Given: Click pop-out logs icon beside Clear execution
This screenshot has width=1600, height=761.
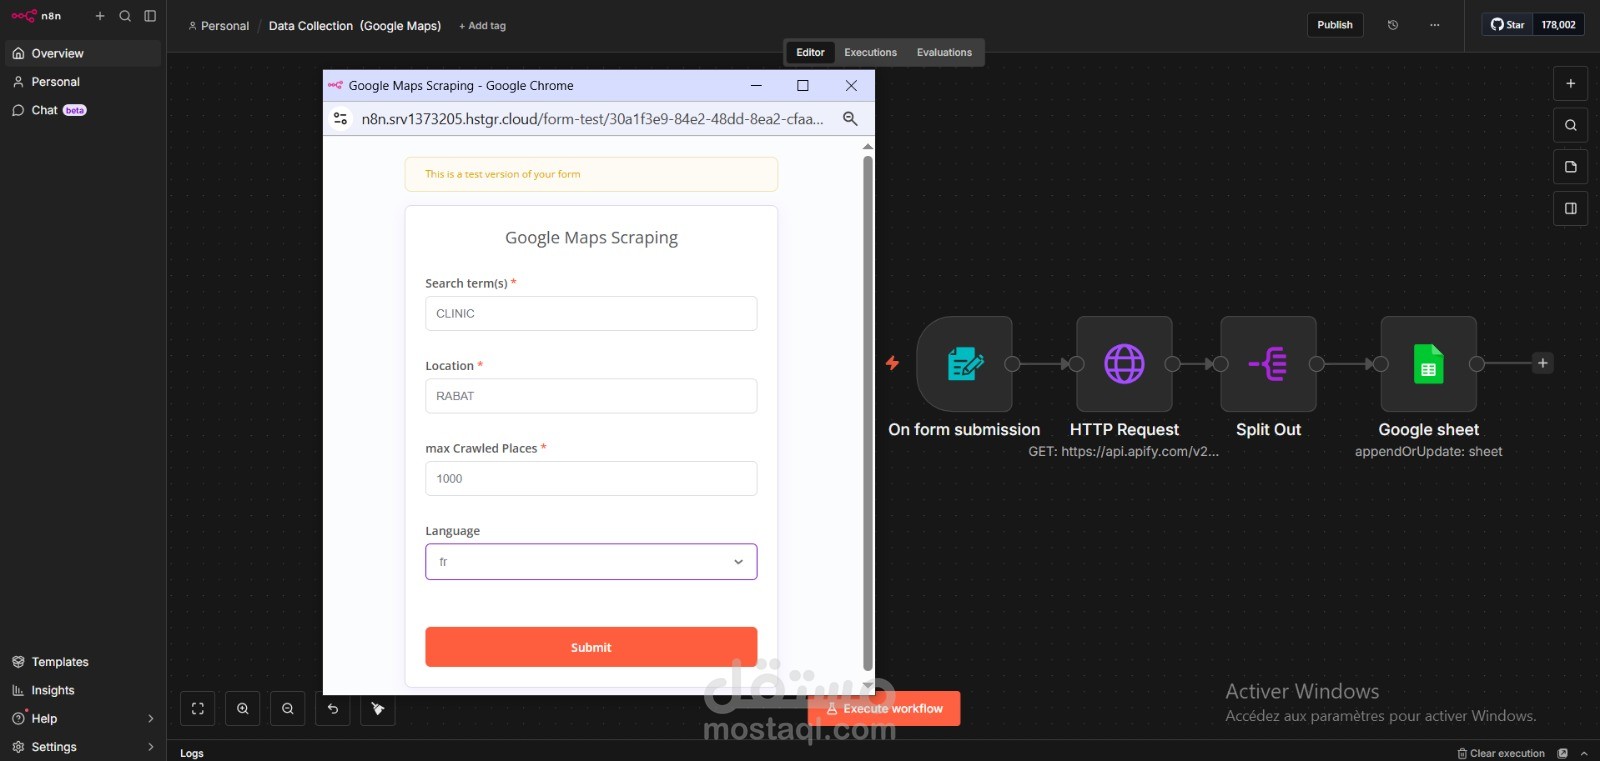Looking at the screenshot, I should point(1563,753).
